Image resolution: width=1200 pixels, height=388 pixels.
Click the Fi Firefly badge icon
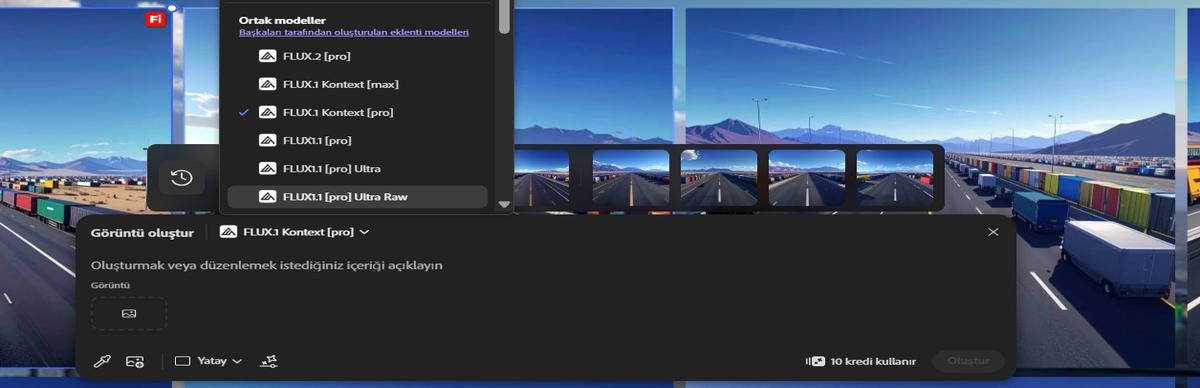[155, 19]
